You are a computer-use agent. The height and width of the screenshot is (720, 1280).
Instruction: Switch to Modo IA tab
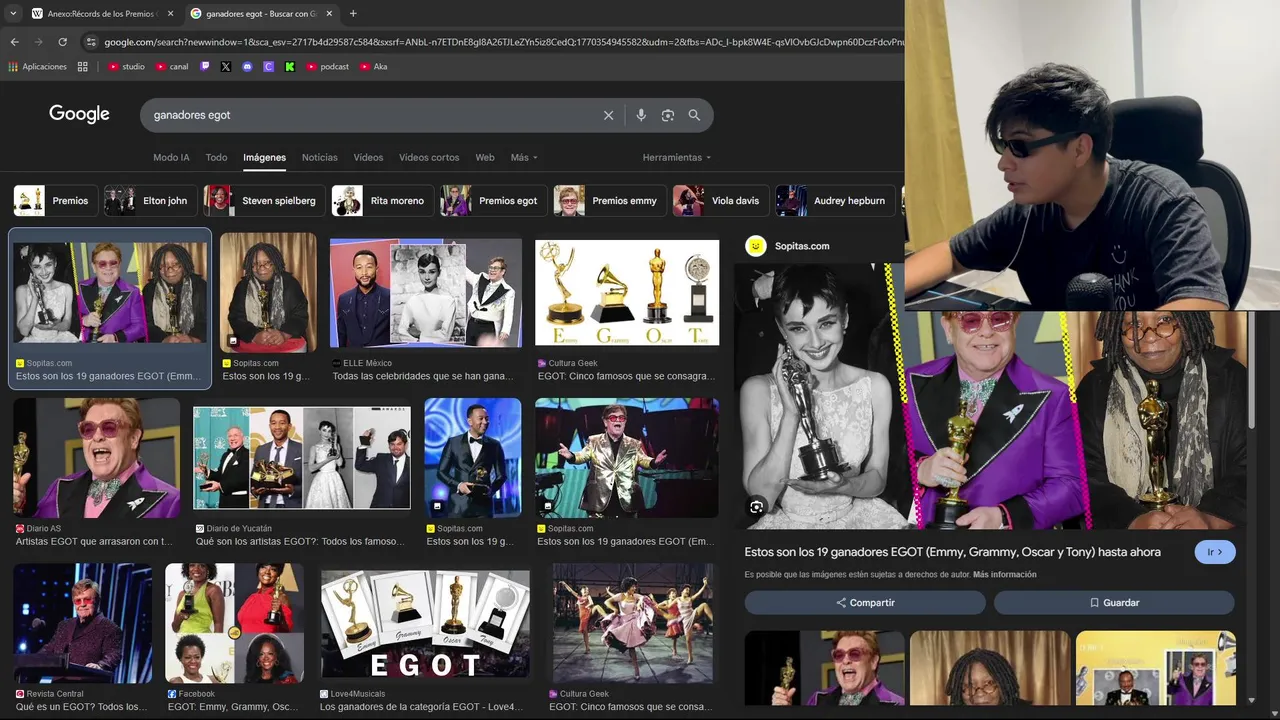click(x=171, y=157)
